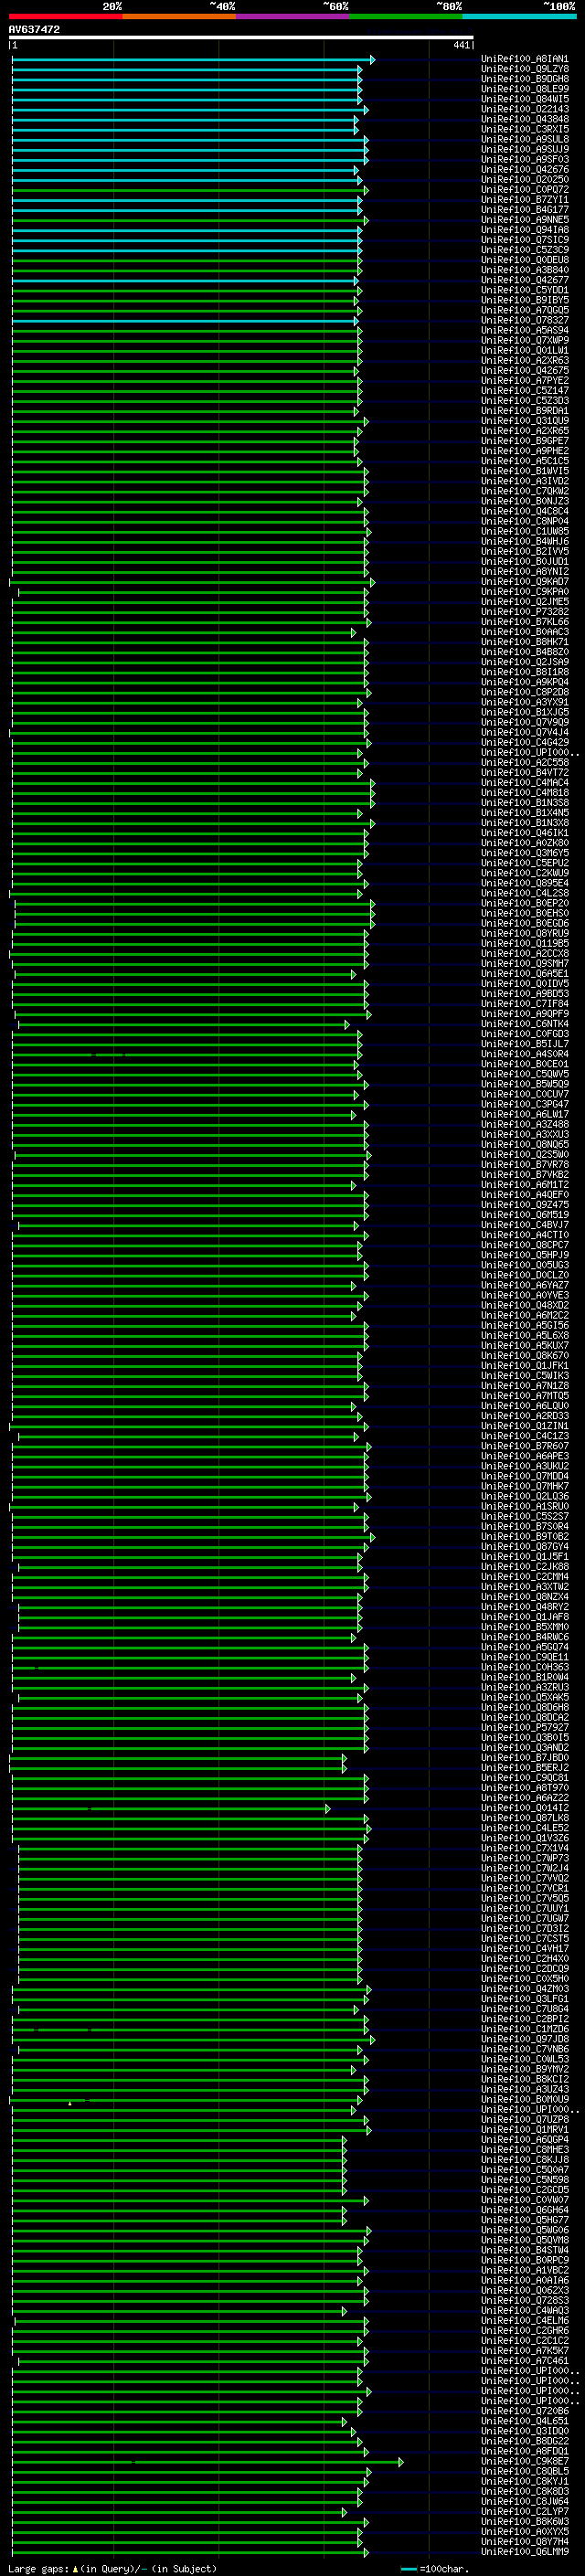This screenshot has height=2576, width=585.
Task: Select UniRef100_C7X1V4 label
Action: [x=525, y=1848]
